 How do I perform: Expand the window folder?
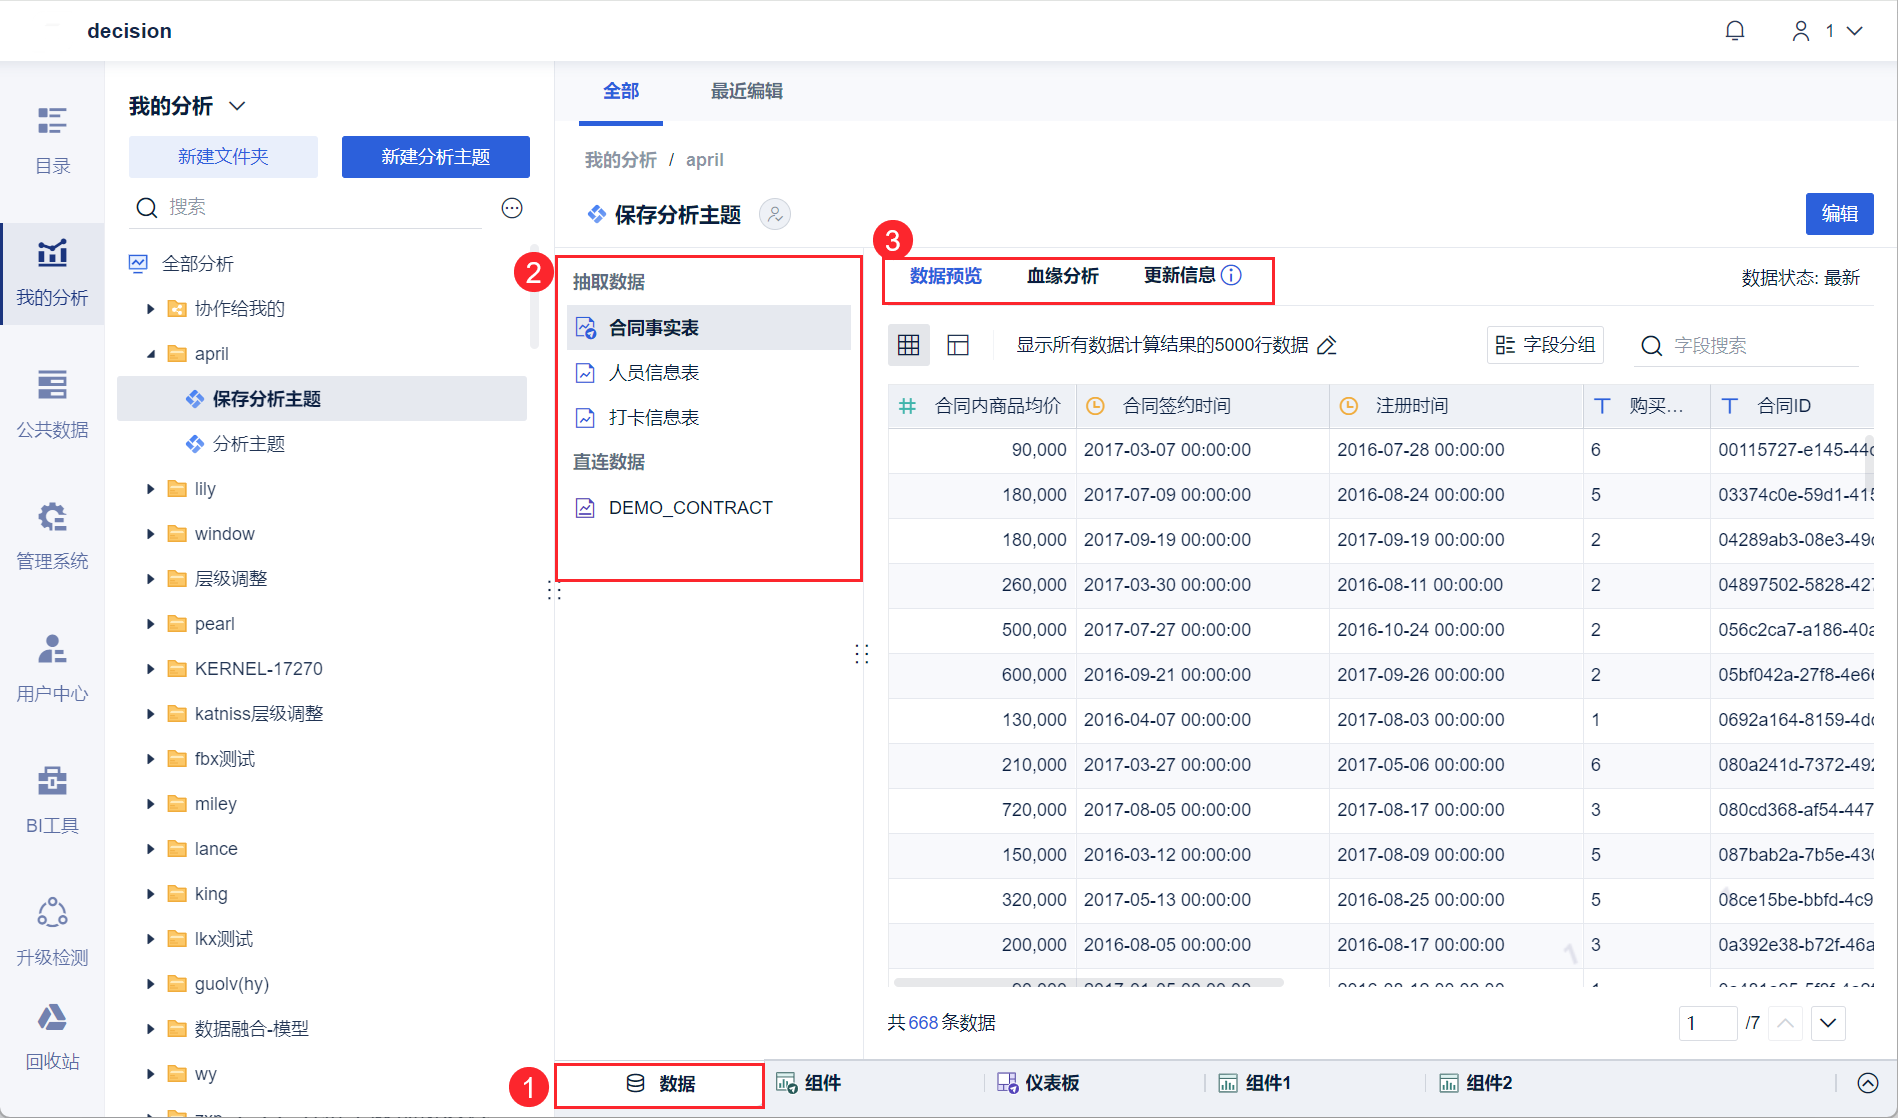click(150, 534)
